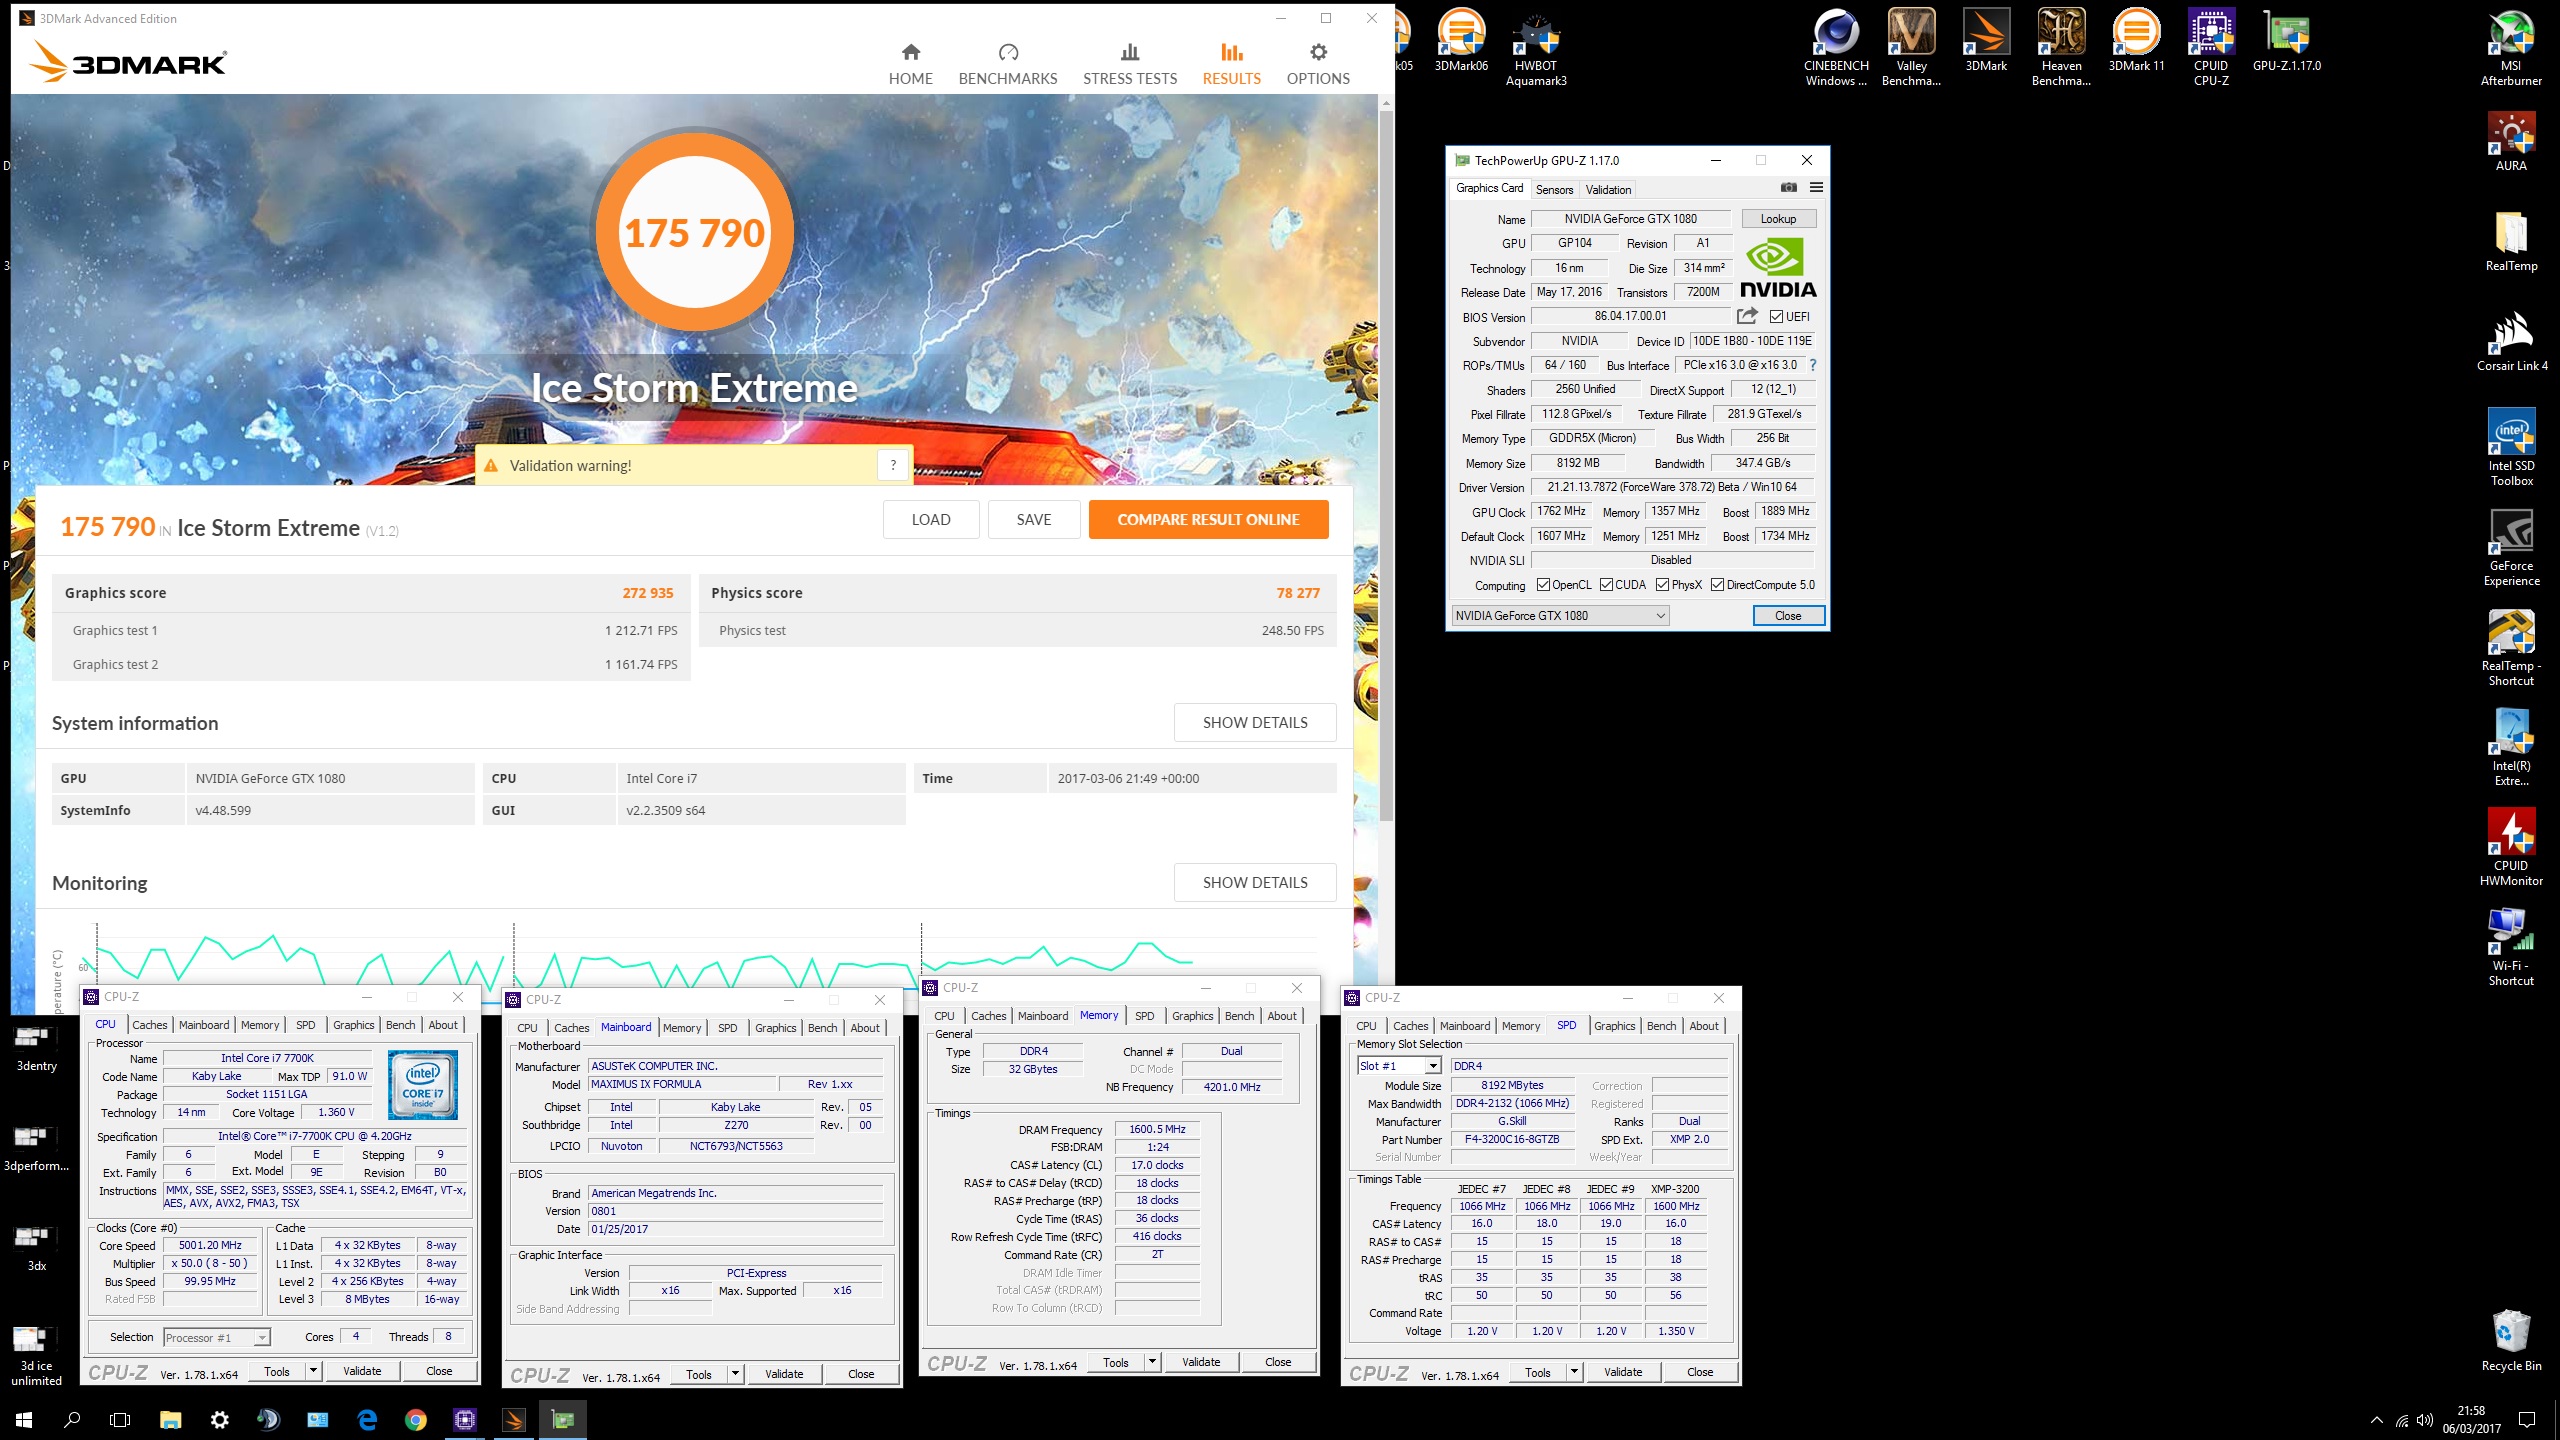Show details for Monitoring
2560x1440 pixels.
1255,882
